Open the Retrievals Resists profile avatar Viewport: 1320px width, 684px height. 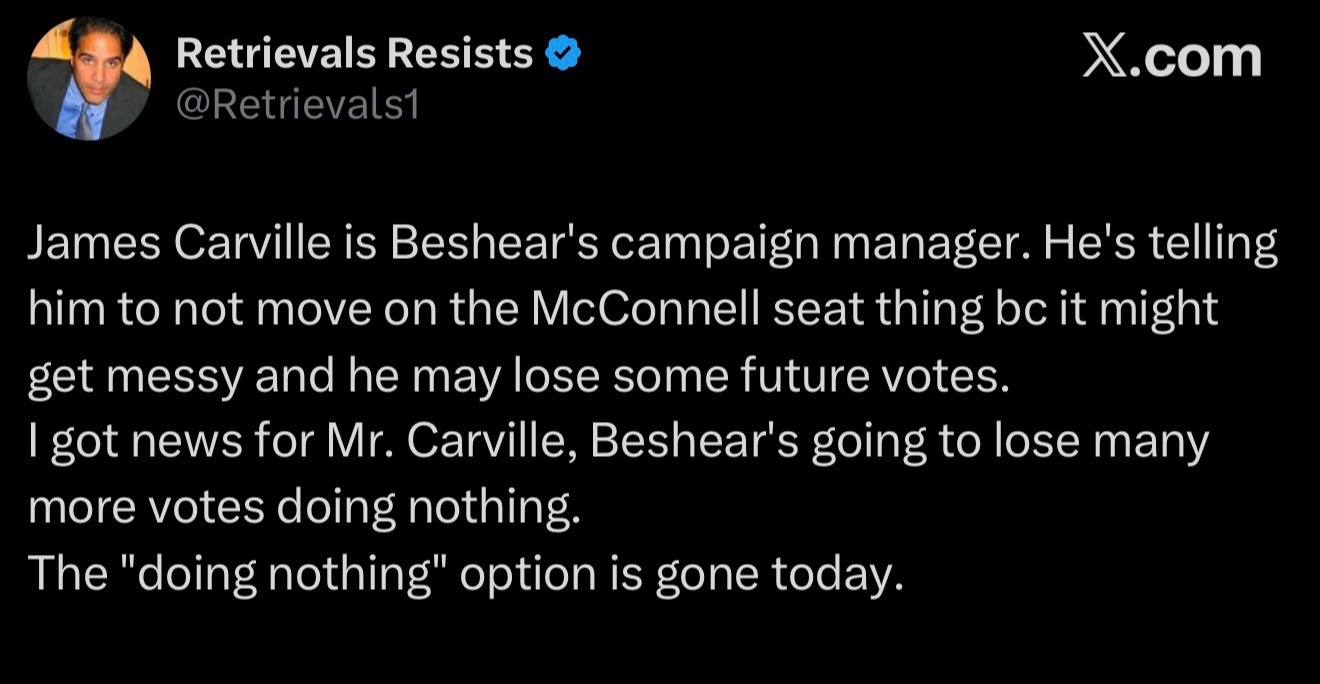coord(89,79)
